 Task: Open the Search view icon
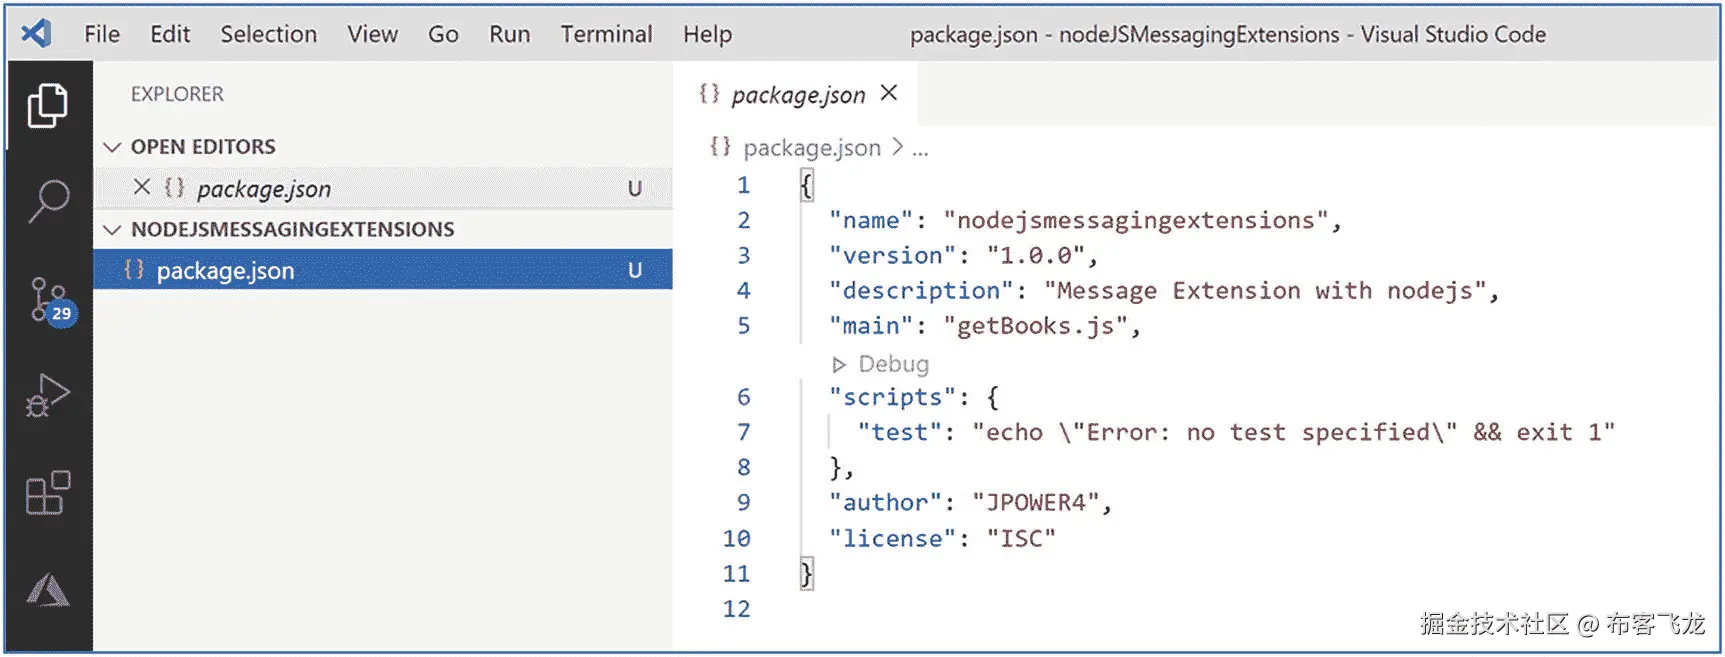tap(47, 201)
